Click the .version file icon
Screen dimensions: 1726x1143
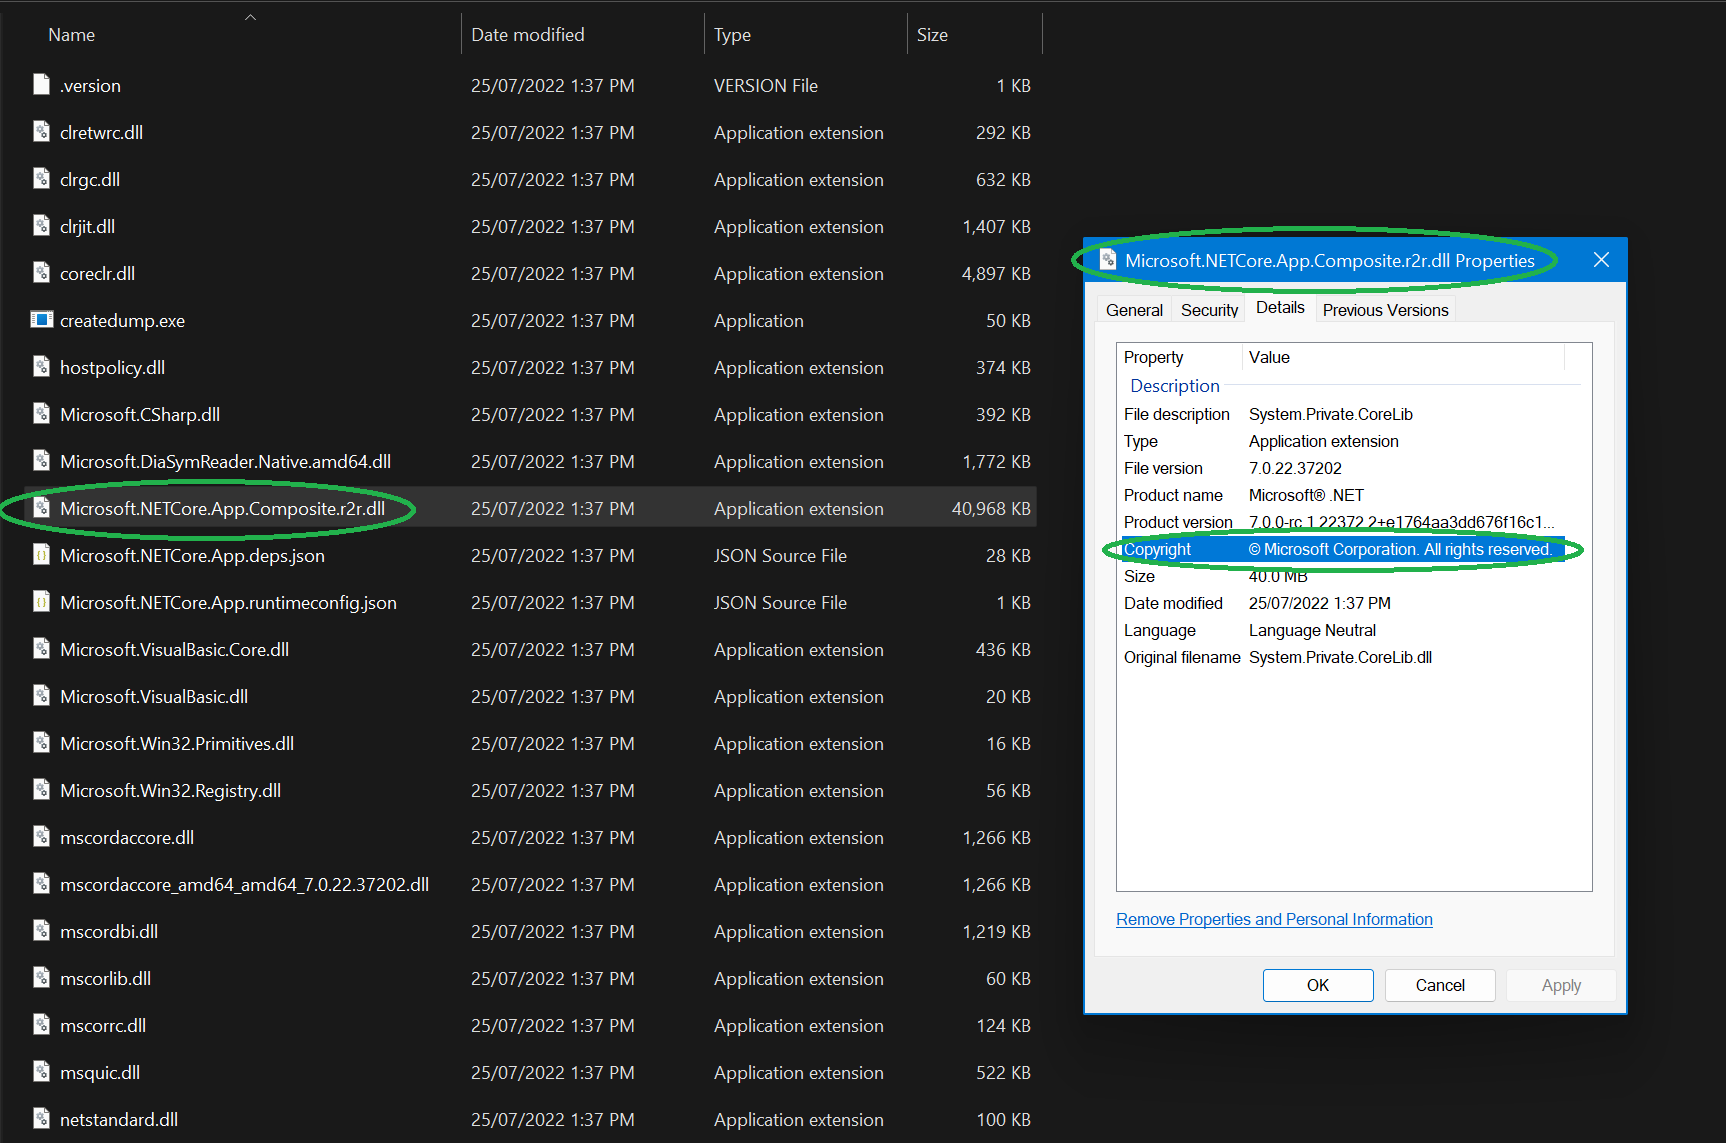point(41,84)
